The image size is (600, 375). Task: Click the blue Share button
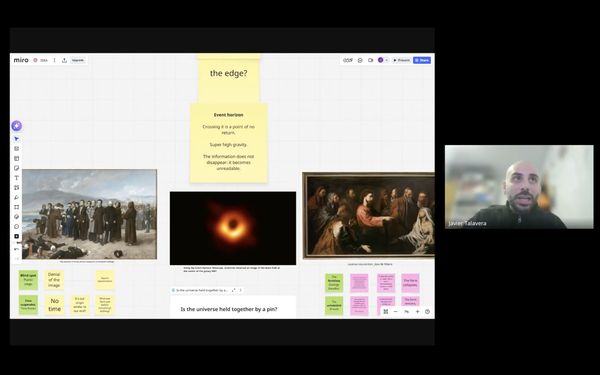pyautogui.click(x=422, y=60)
